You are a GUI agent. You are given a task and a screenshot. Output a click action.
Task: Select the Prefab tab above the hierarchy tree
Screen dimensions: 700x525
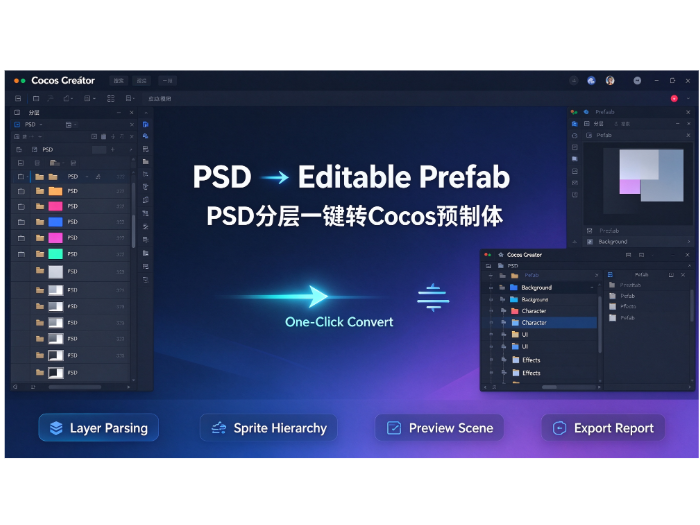(x=531, y=275)
